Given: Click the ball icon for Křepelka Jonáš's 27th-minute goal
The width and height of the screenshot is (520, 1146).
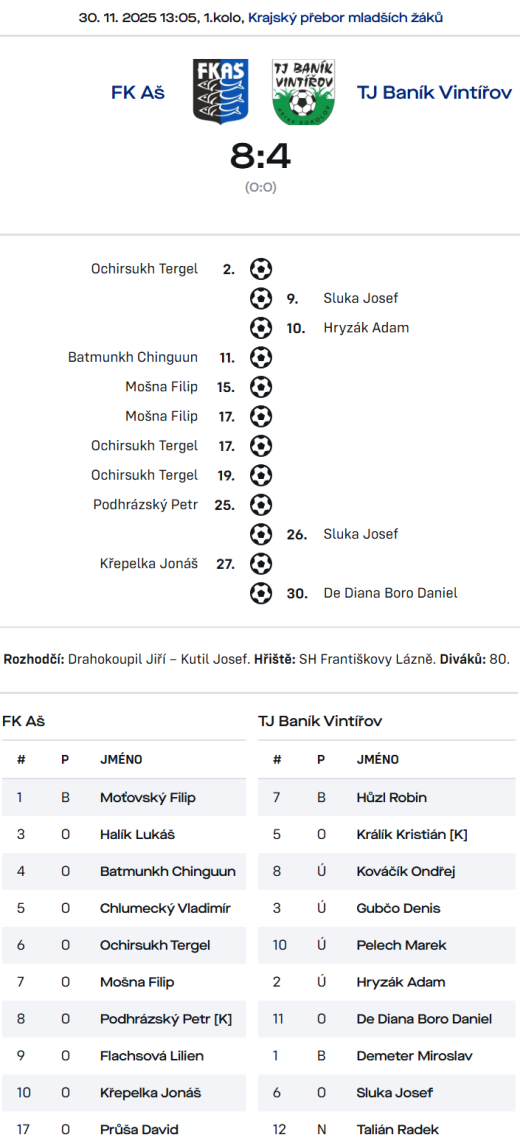Looking at the screenshot, I should coord(260,563).
